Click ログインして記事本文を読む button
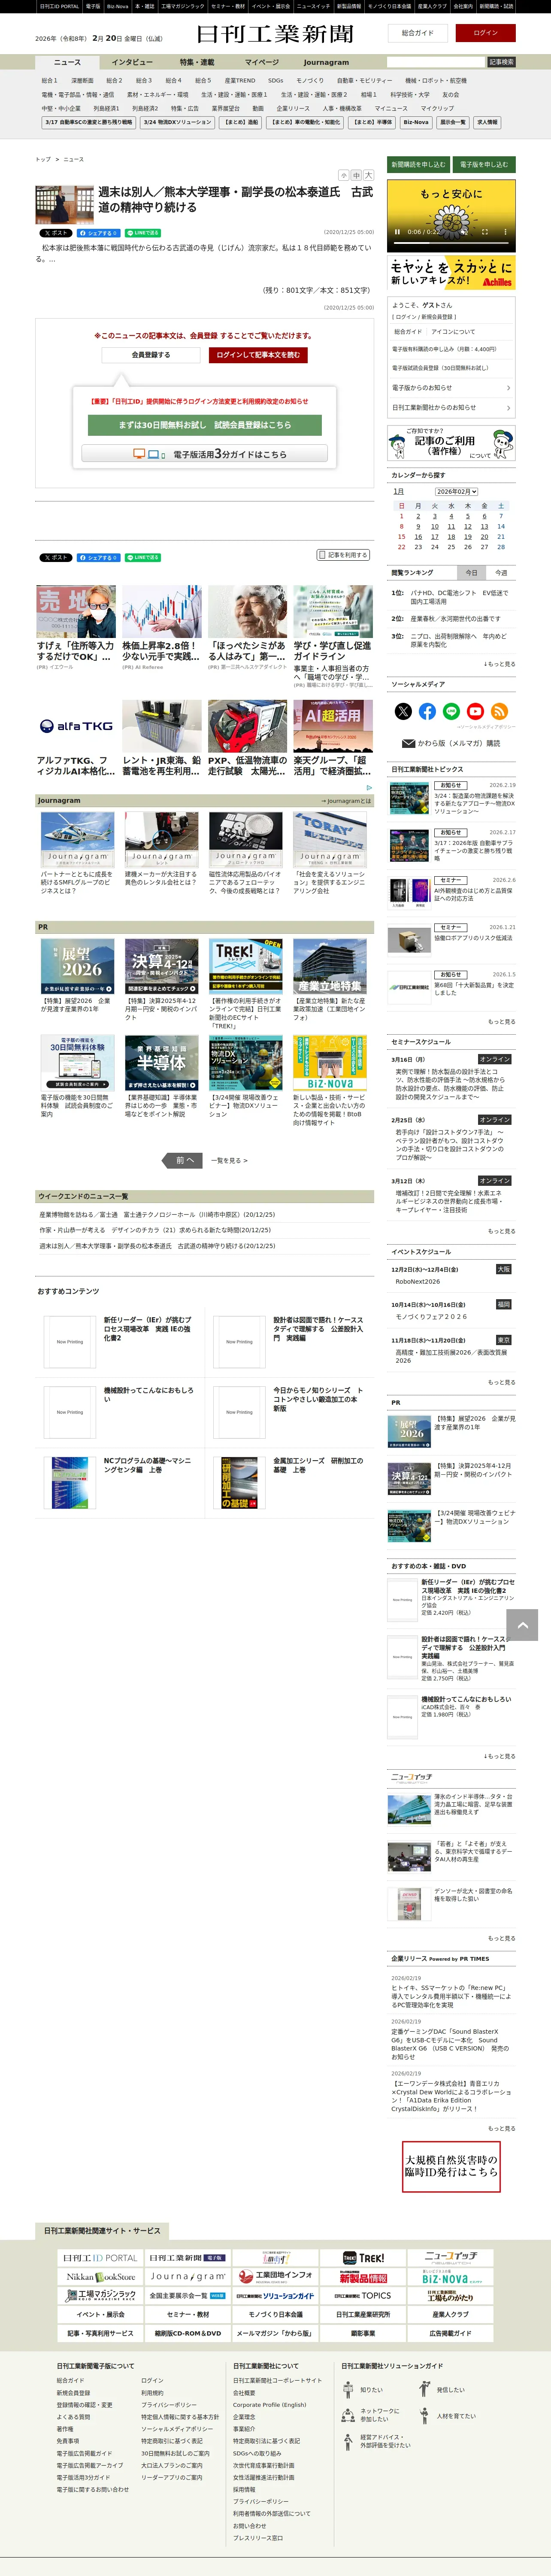The width and height of the screenshot is (551, 2576). click(258, 355)
